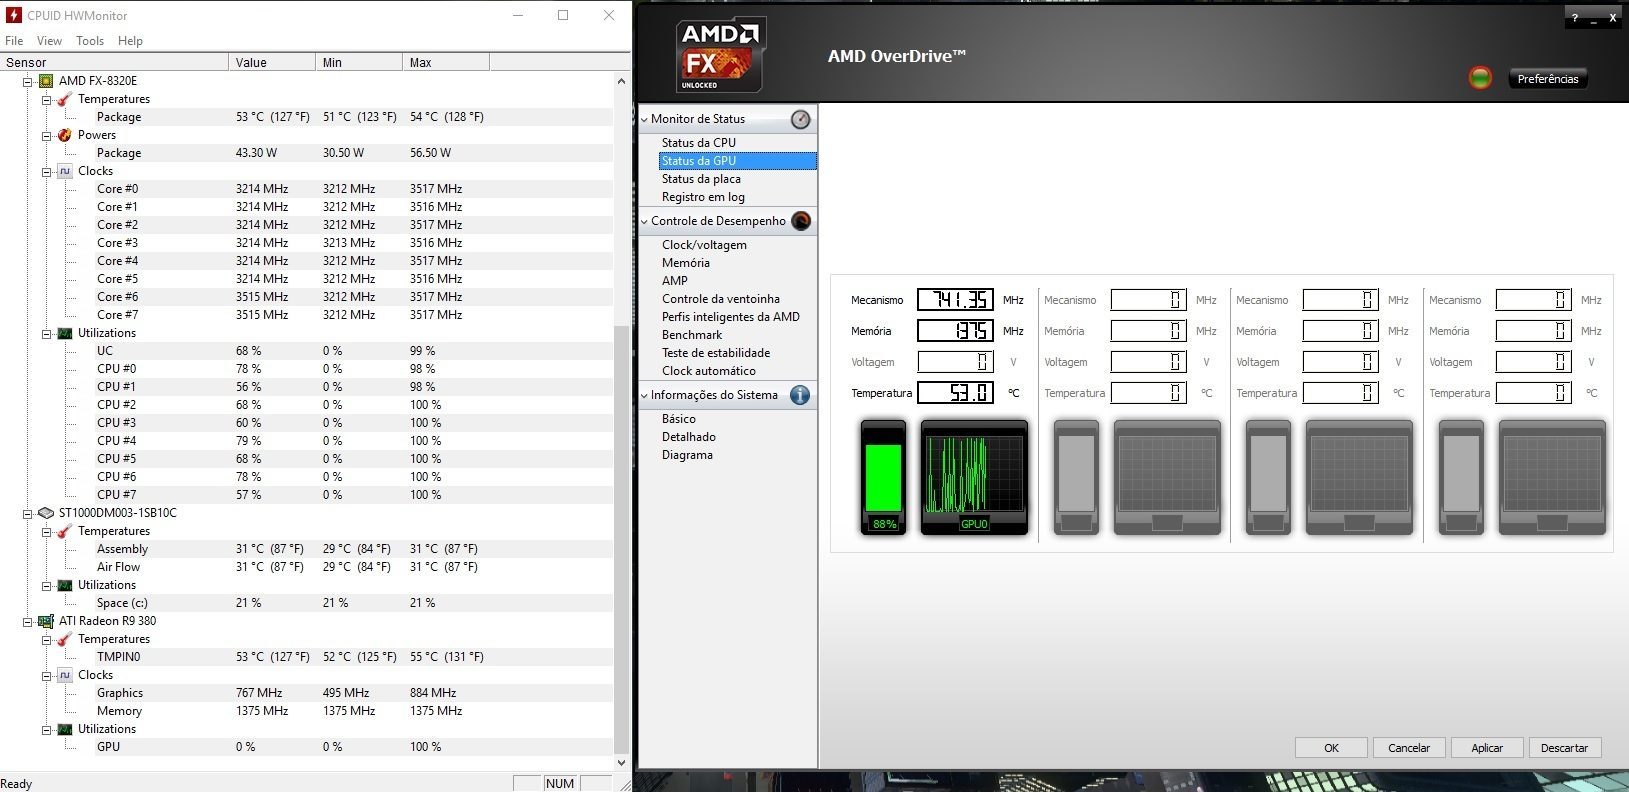
Task: Open the Tools menu in HWMonitor
Action: 90,41
